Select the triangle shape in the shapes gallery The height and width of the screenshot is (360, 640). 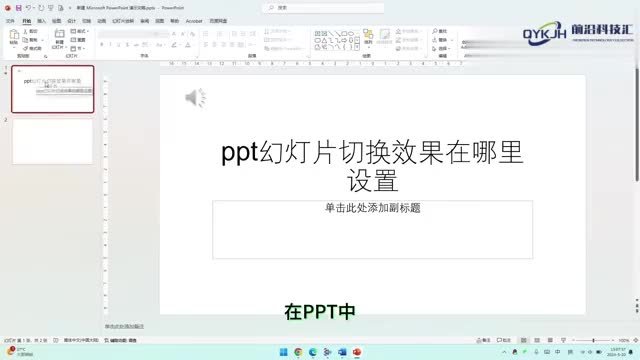point(324,40)
